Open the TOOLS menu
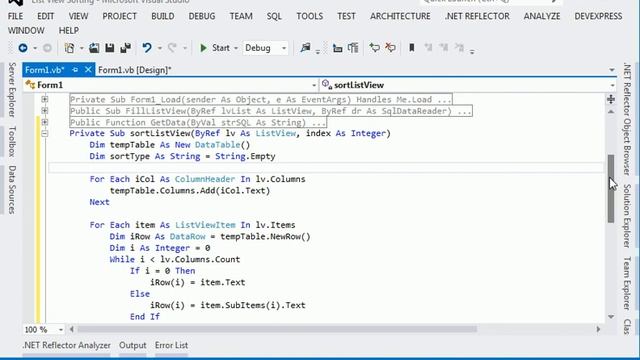Image resolution: width=640 pixels, height=360 pixels. click(x=309, y=16)
